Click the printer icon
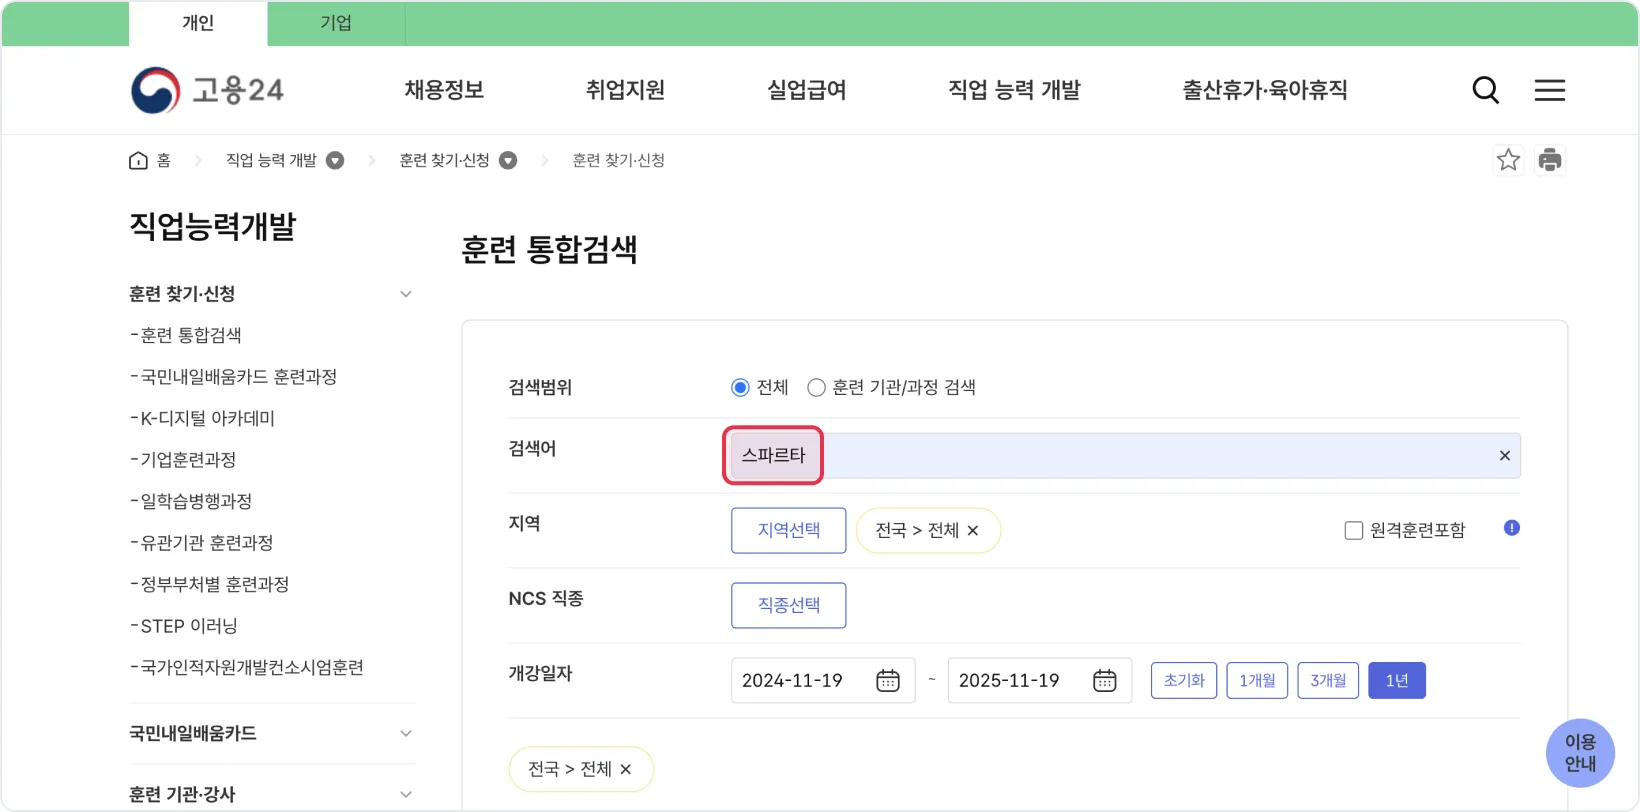This screenshot has height=812, width=1640. pos(1549,160)
